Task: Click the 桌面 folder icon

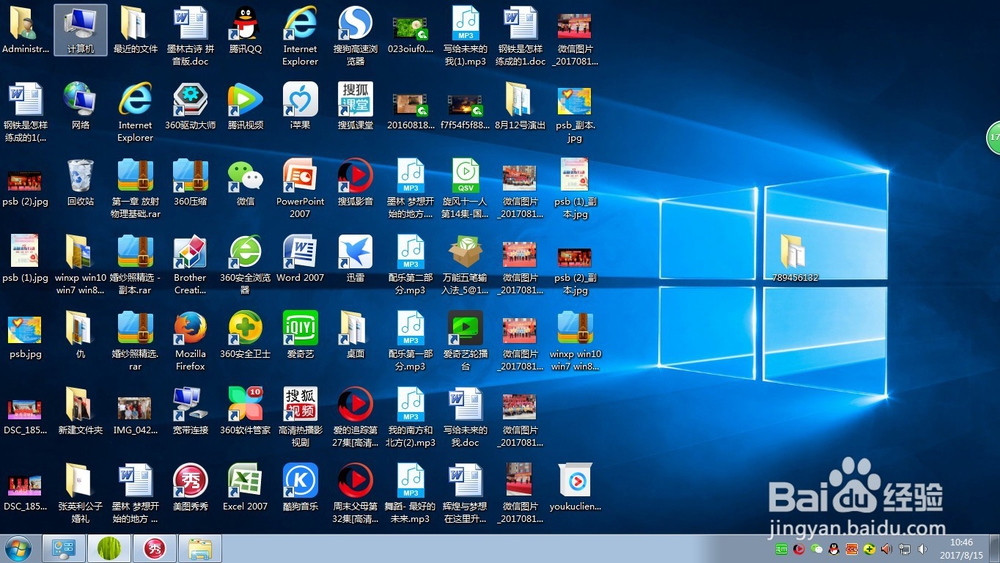Action: [x=355, y=335]
